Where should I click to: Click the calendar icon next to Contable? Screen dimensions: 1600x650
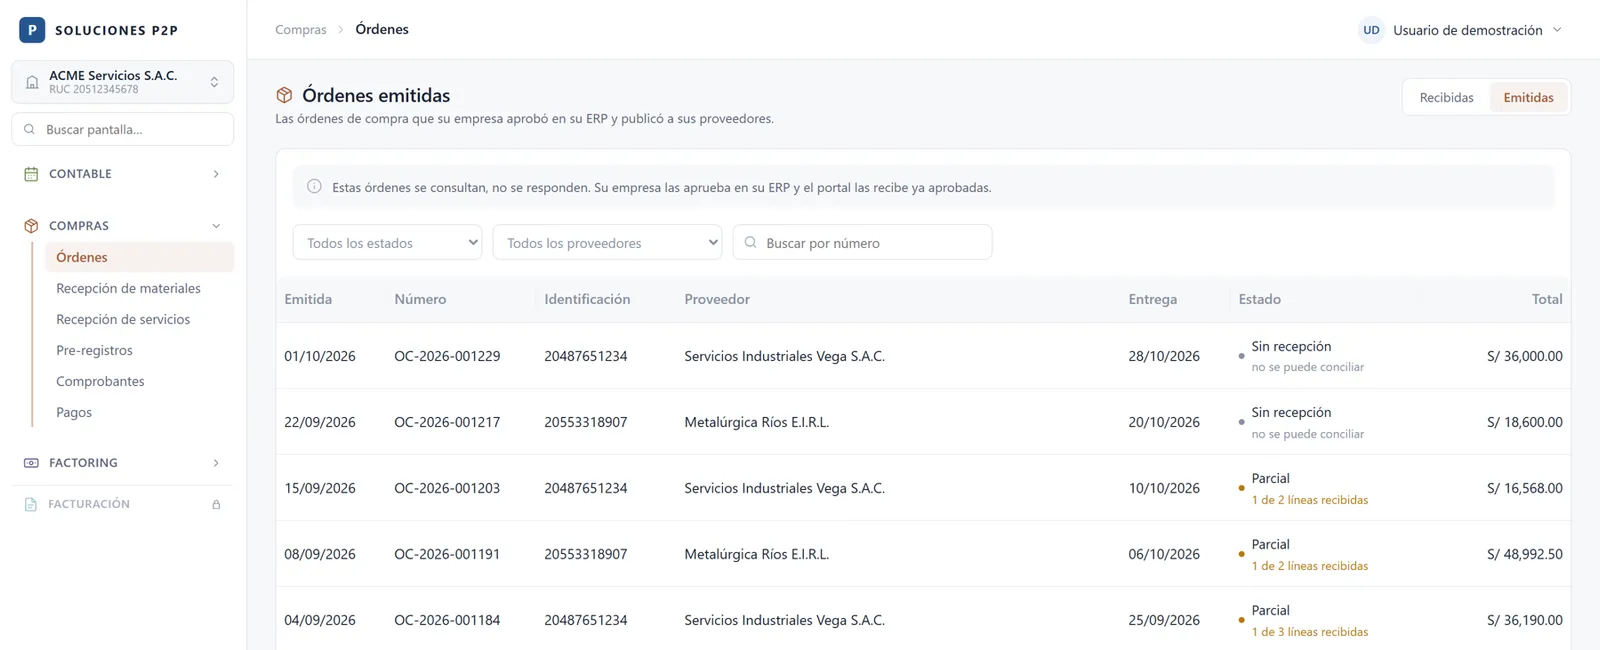31,174
